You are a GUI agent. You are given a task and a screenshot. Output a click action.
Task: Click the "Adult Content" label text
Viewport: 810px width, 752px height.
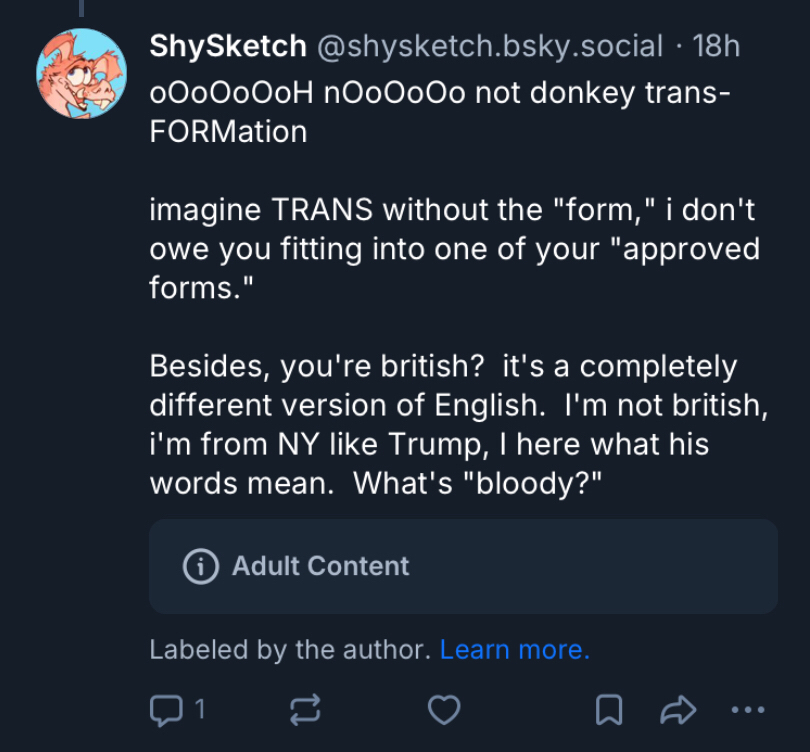click(x=320, y=566)
